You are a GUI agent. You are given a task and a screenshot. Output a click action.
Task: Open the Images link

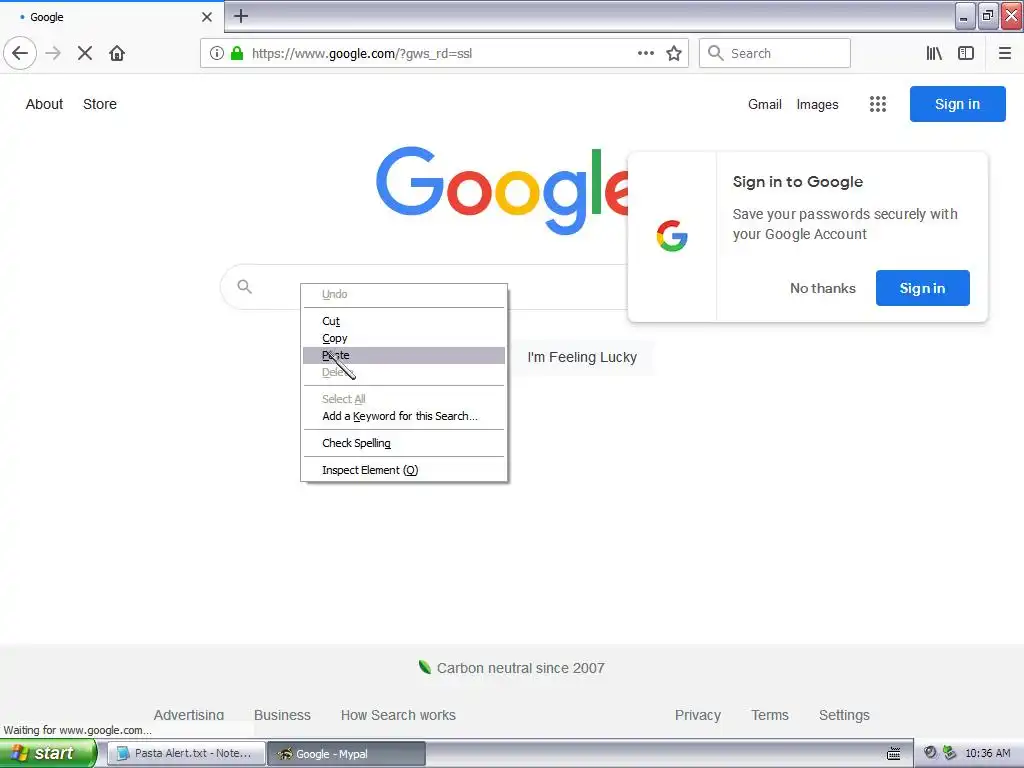click(x=817, y=104)
